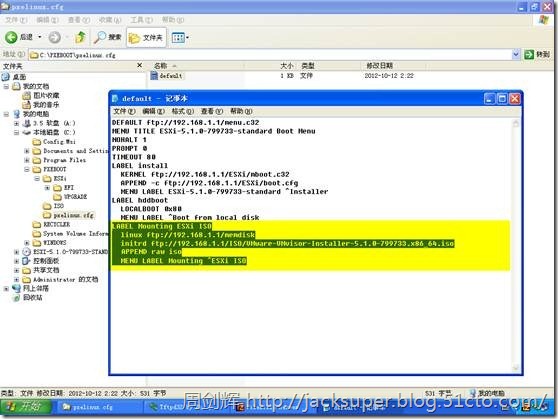Screen dimensions: 558x419
Task: Collapse the 我的电脑 tree node
Action: [6, 114]
